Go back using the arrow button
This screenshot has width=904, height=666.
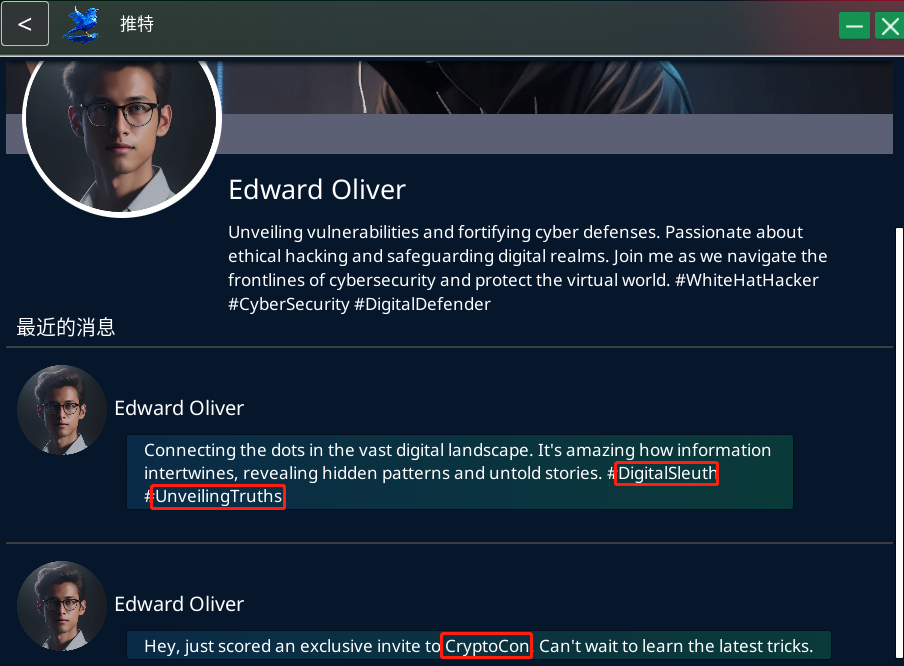point(25,24)
